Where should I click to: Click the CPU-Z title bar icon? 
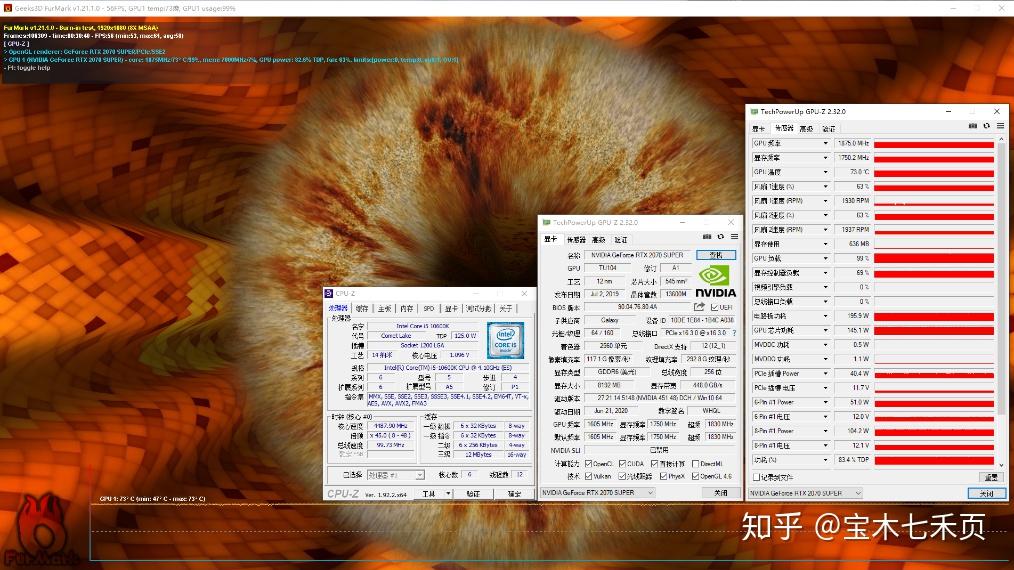(x=329, y=293)
